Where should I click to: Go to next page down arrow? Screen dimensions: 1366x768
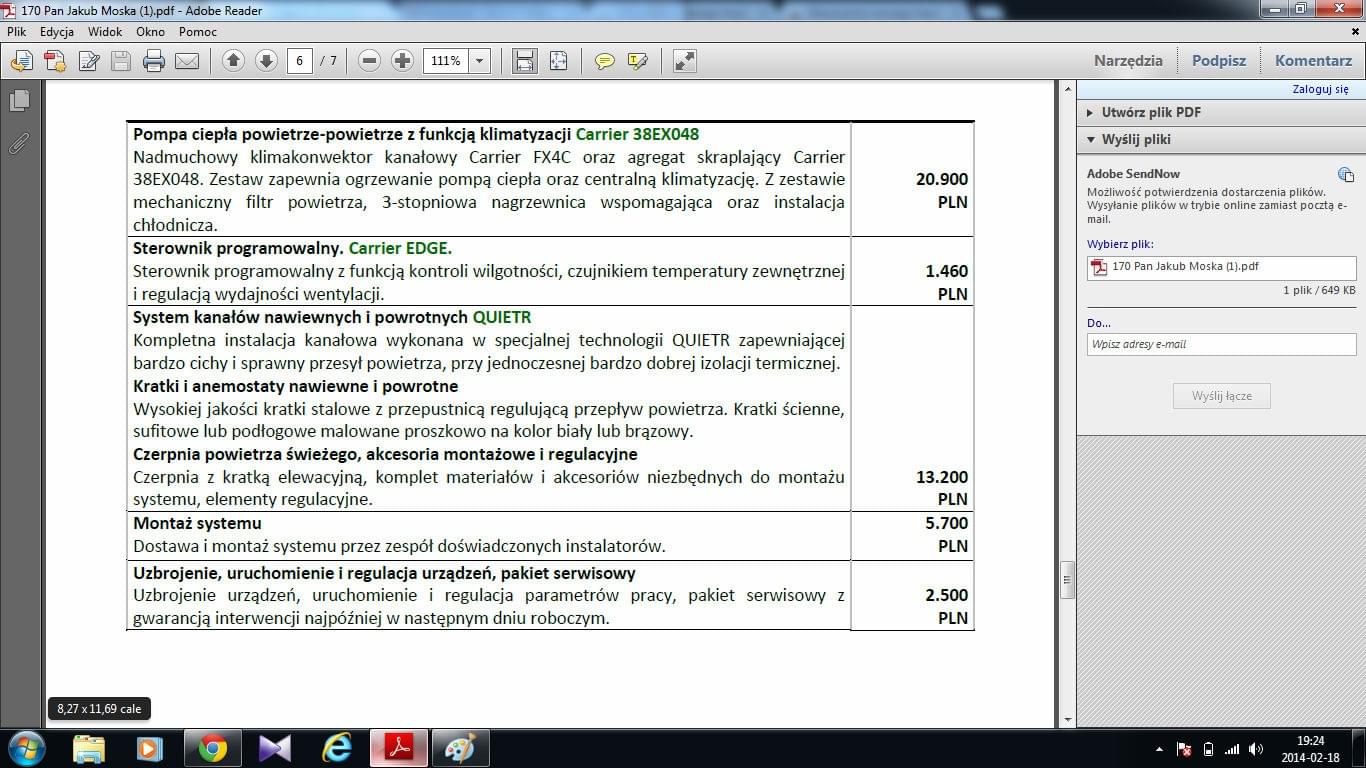pos(266,61)
